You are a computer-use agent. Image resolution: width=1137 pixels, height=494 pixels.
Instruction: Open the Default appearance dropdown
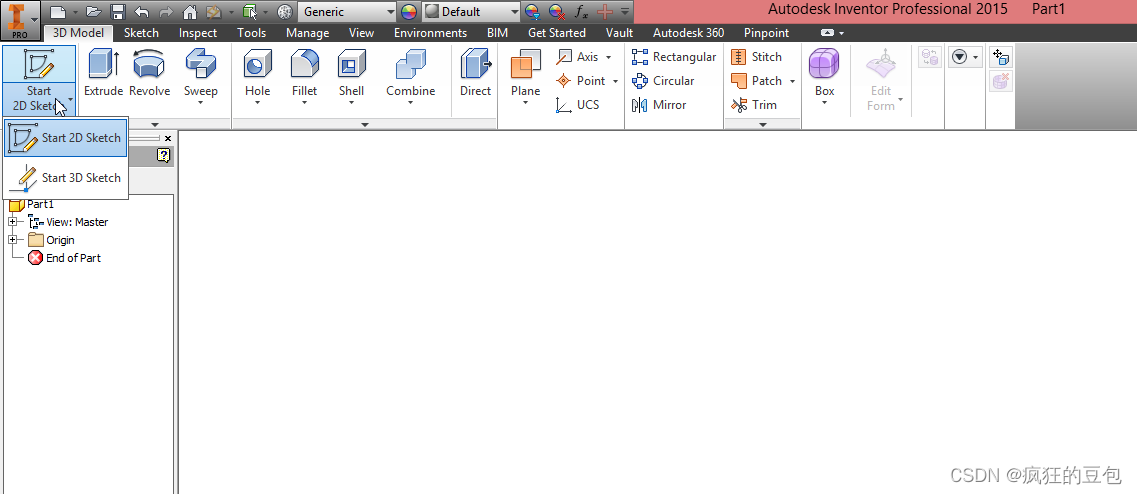[514, 12]
